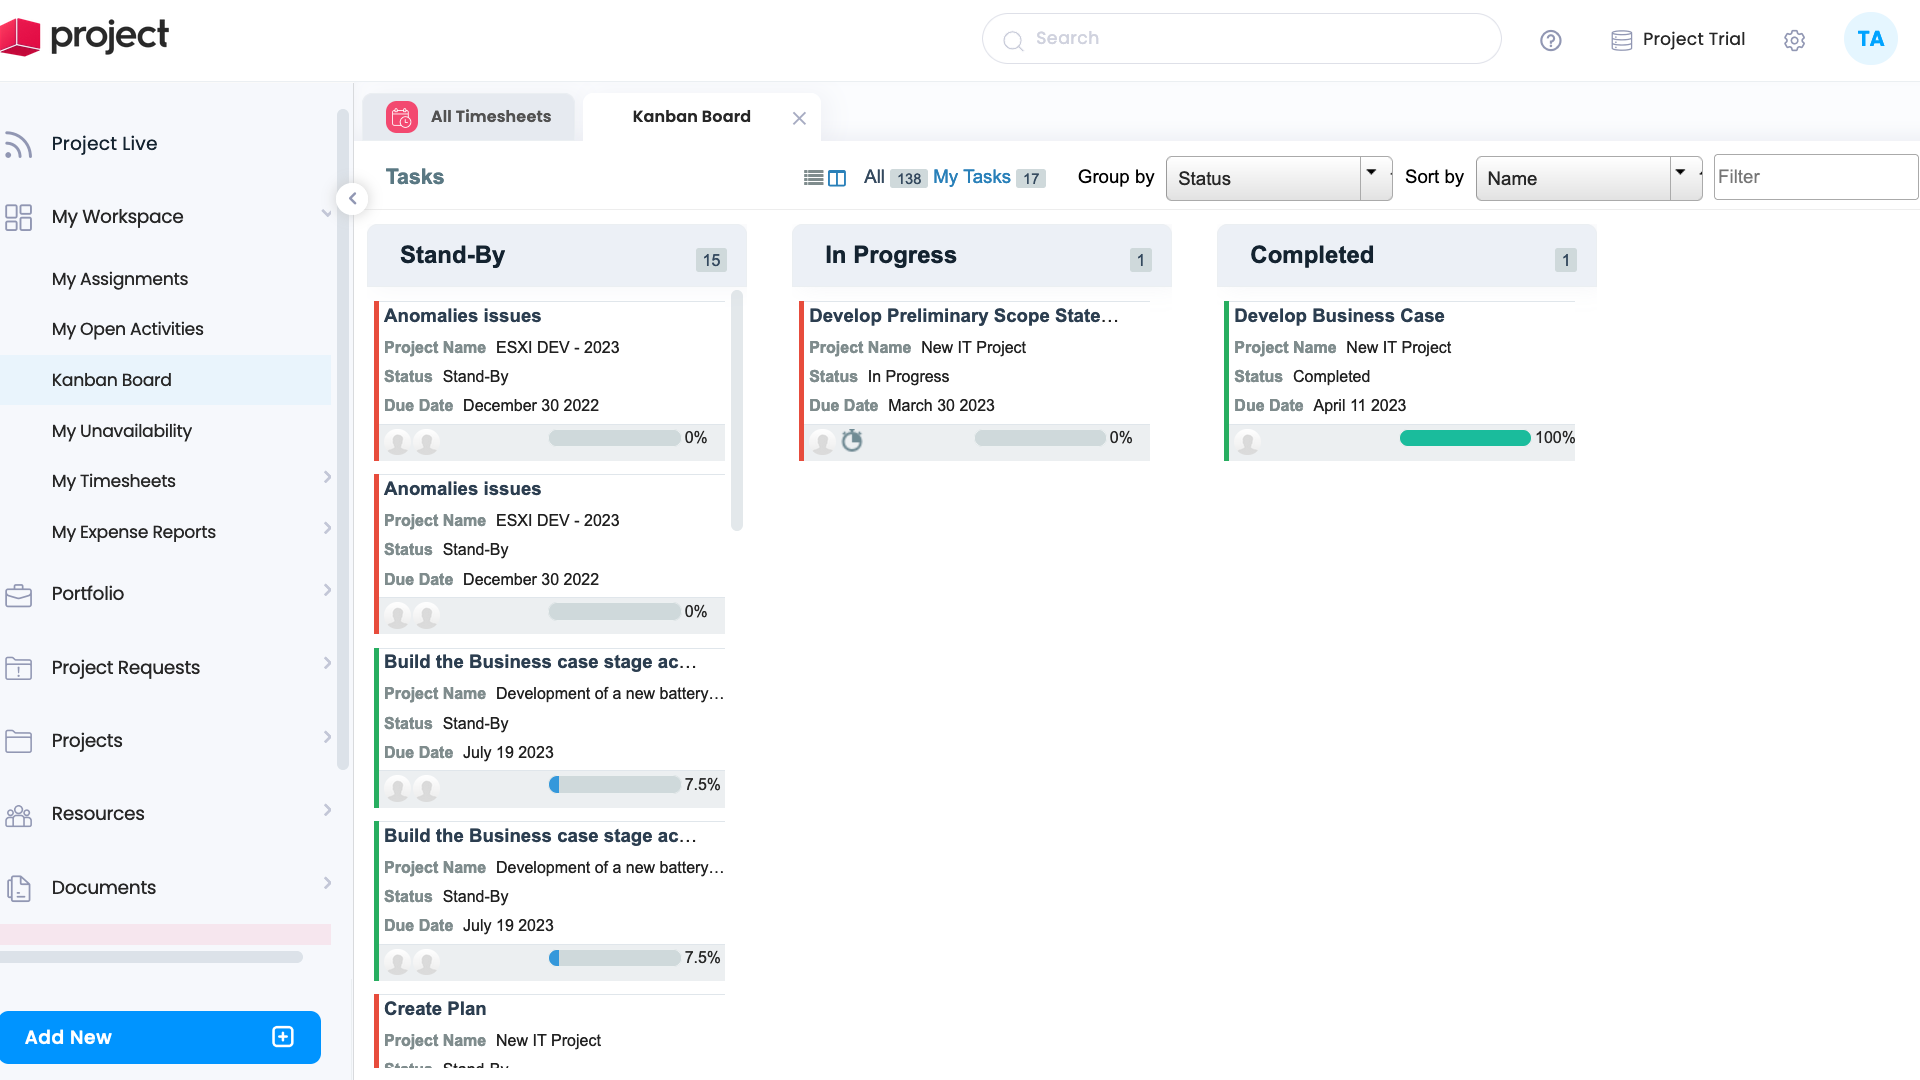Click the Project Live feed icon
This screenshot has height=1080, width=1920.
pyautogui.click(x=19, y=144)
